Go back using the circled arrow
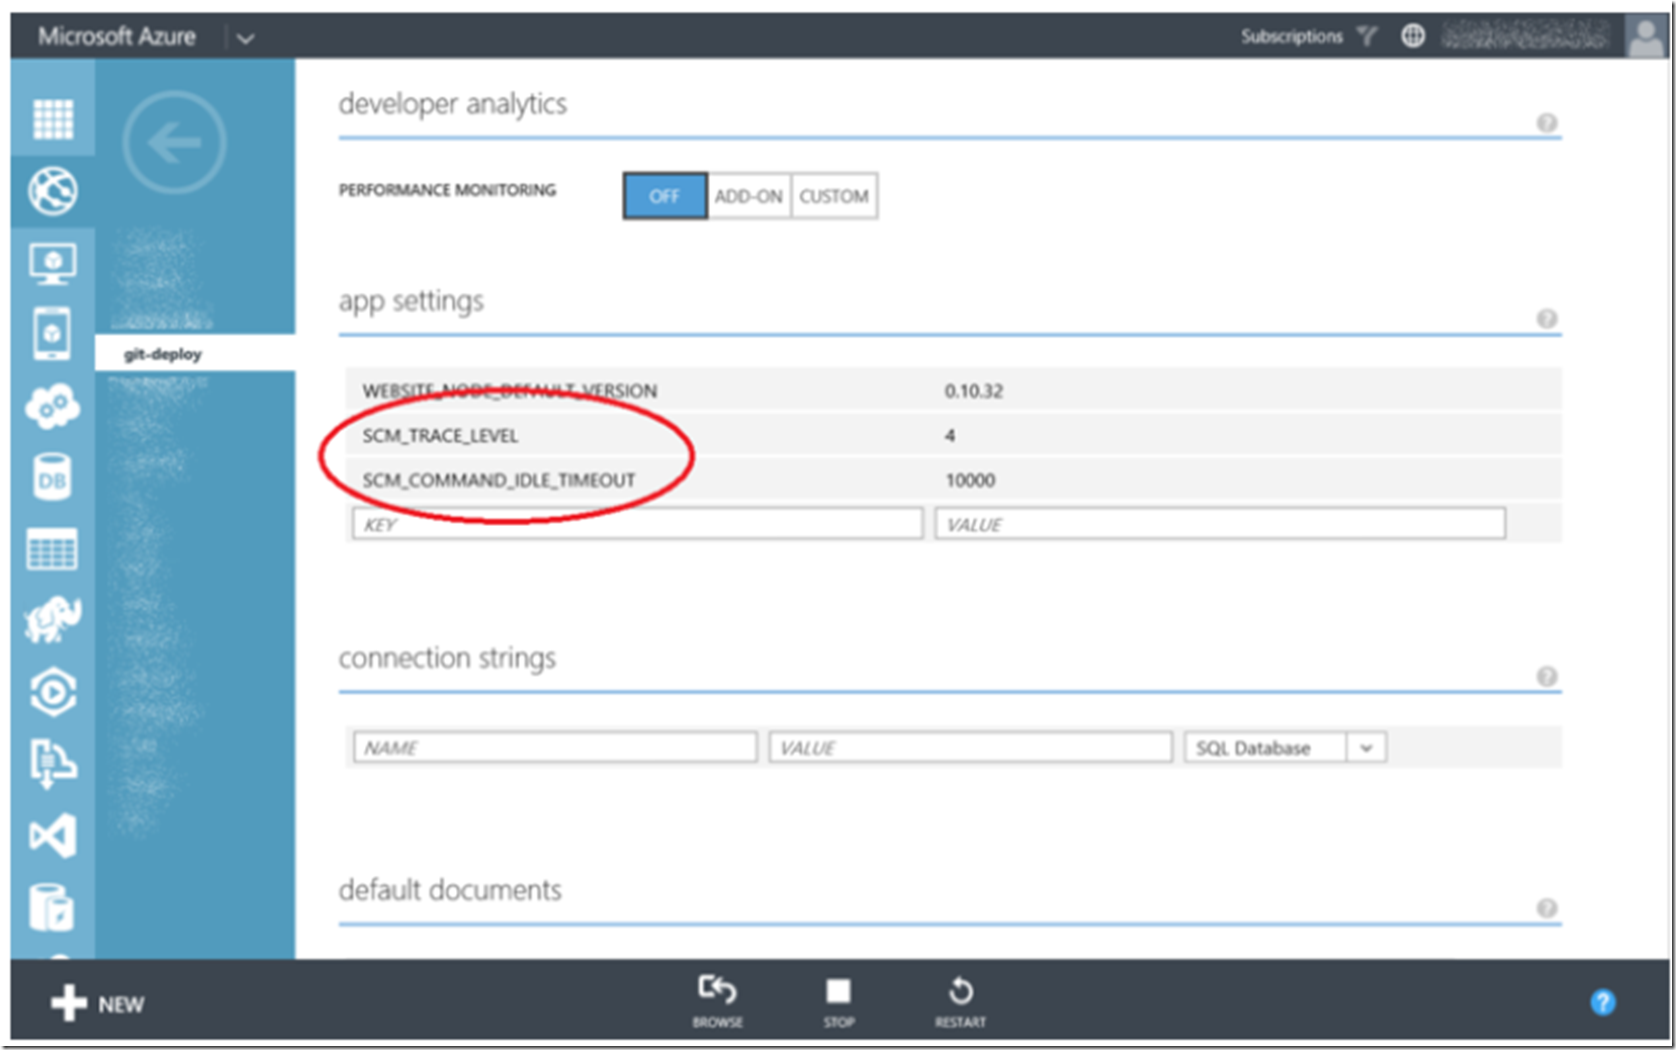Image resolution: width=1676 pixels, height=1050 pixels. click(175, 142)
